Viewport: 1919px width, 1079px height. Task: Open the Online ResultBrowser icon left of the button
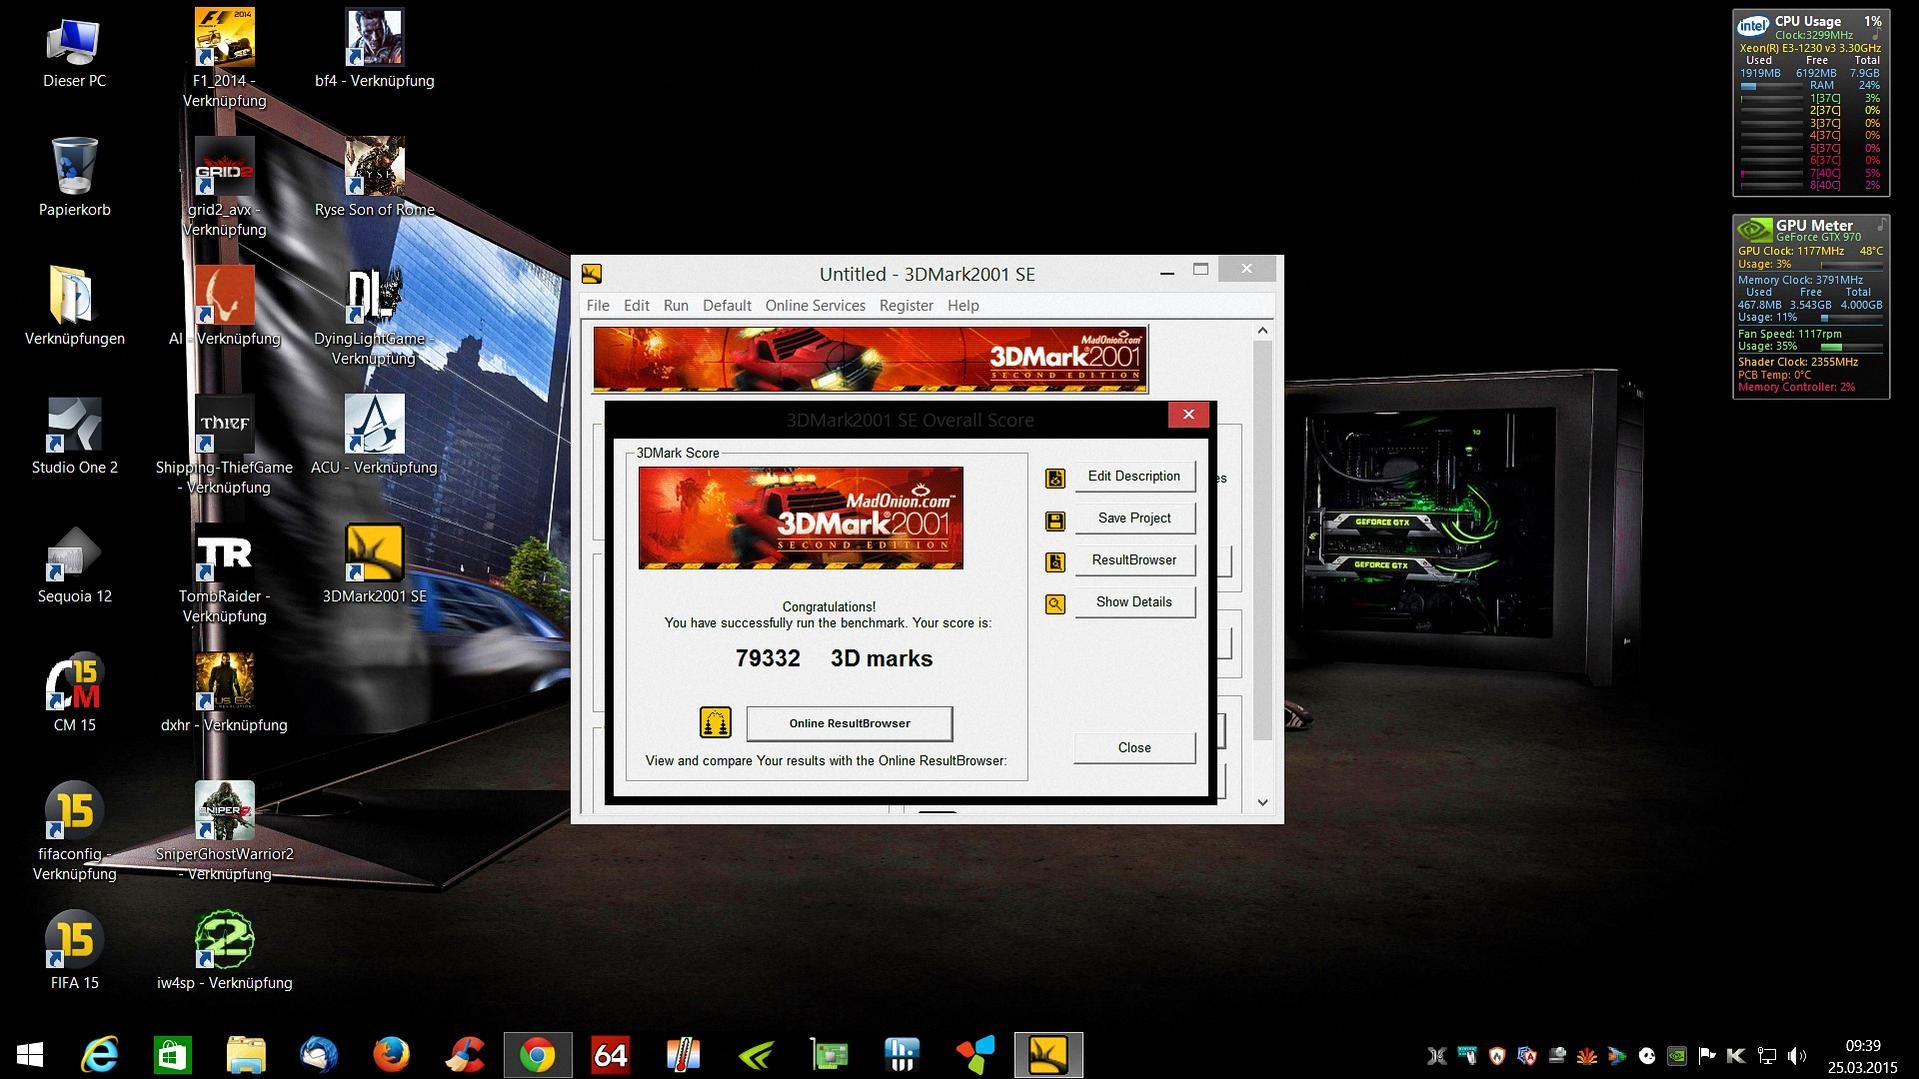coord(715,722)
